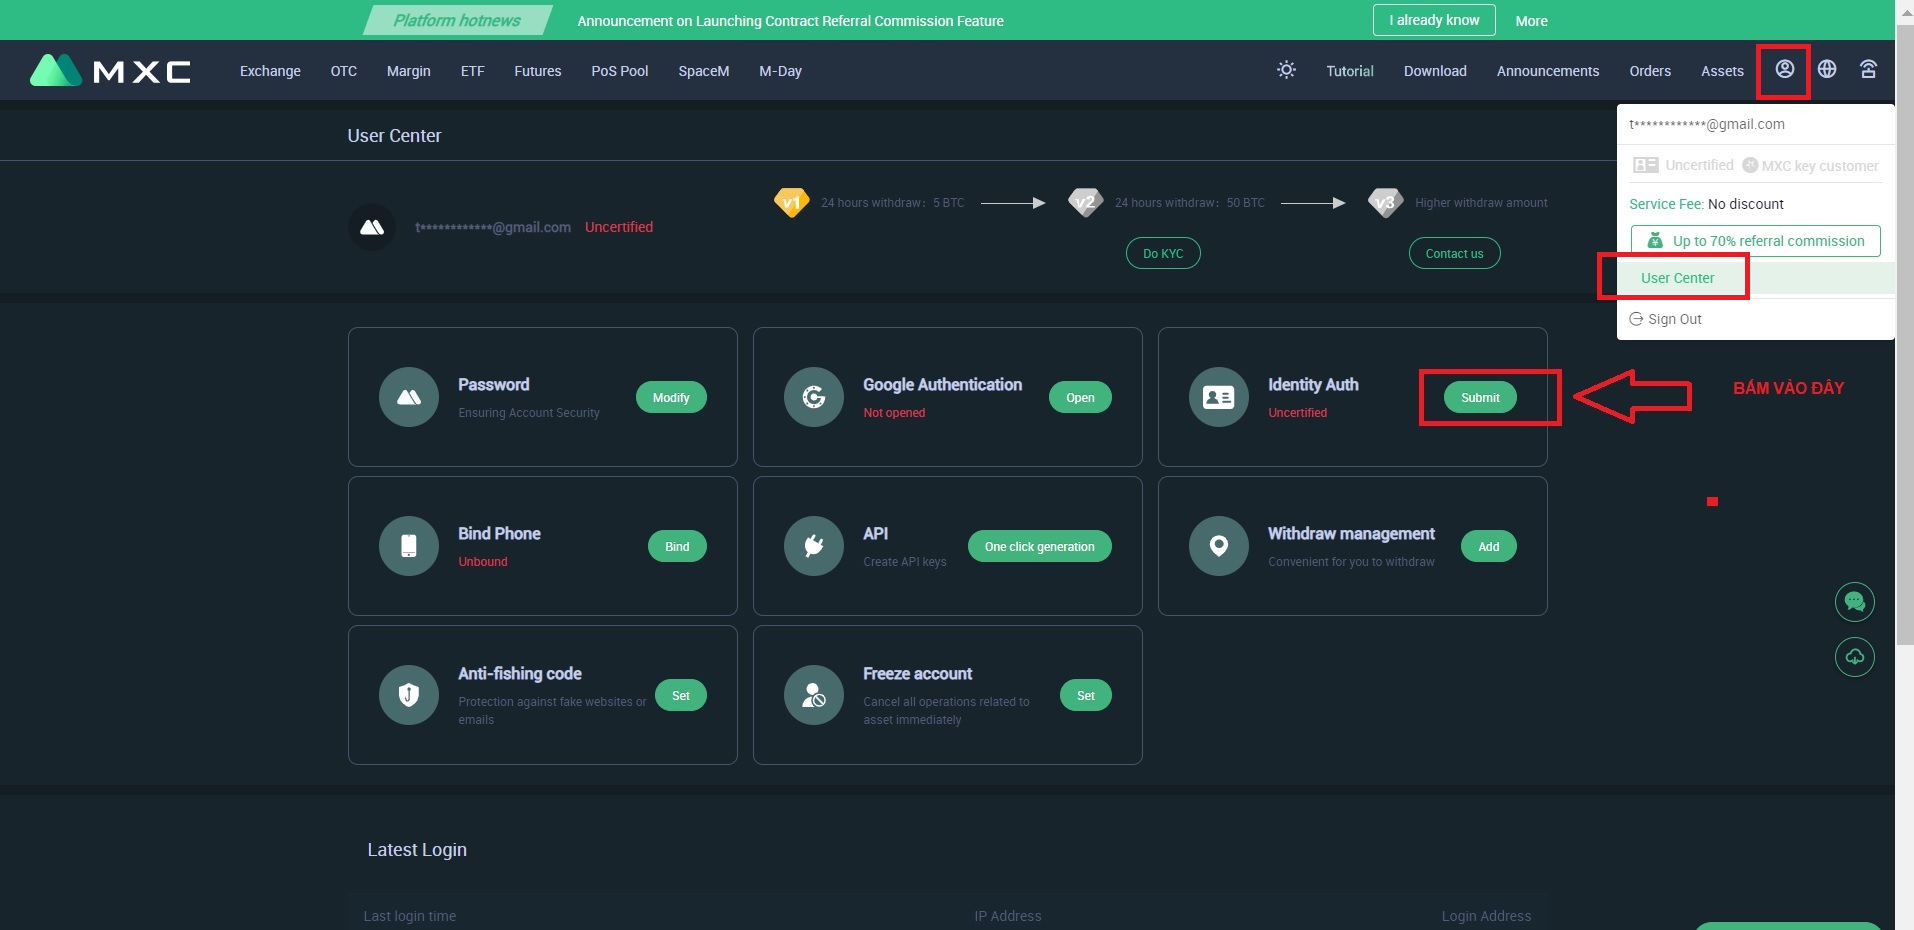Image resolution: width=1914 pixels, height=930 pixels.
Task: Open the live chat bubble icon
Action: (1855, 602)
